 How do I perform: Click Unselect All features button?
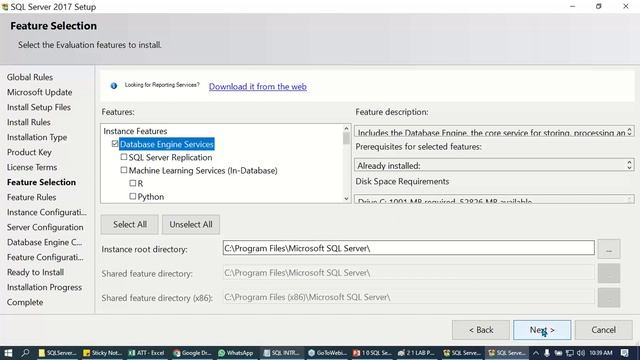(191, 224)
